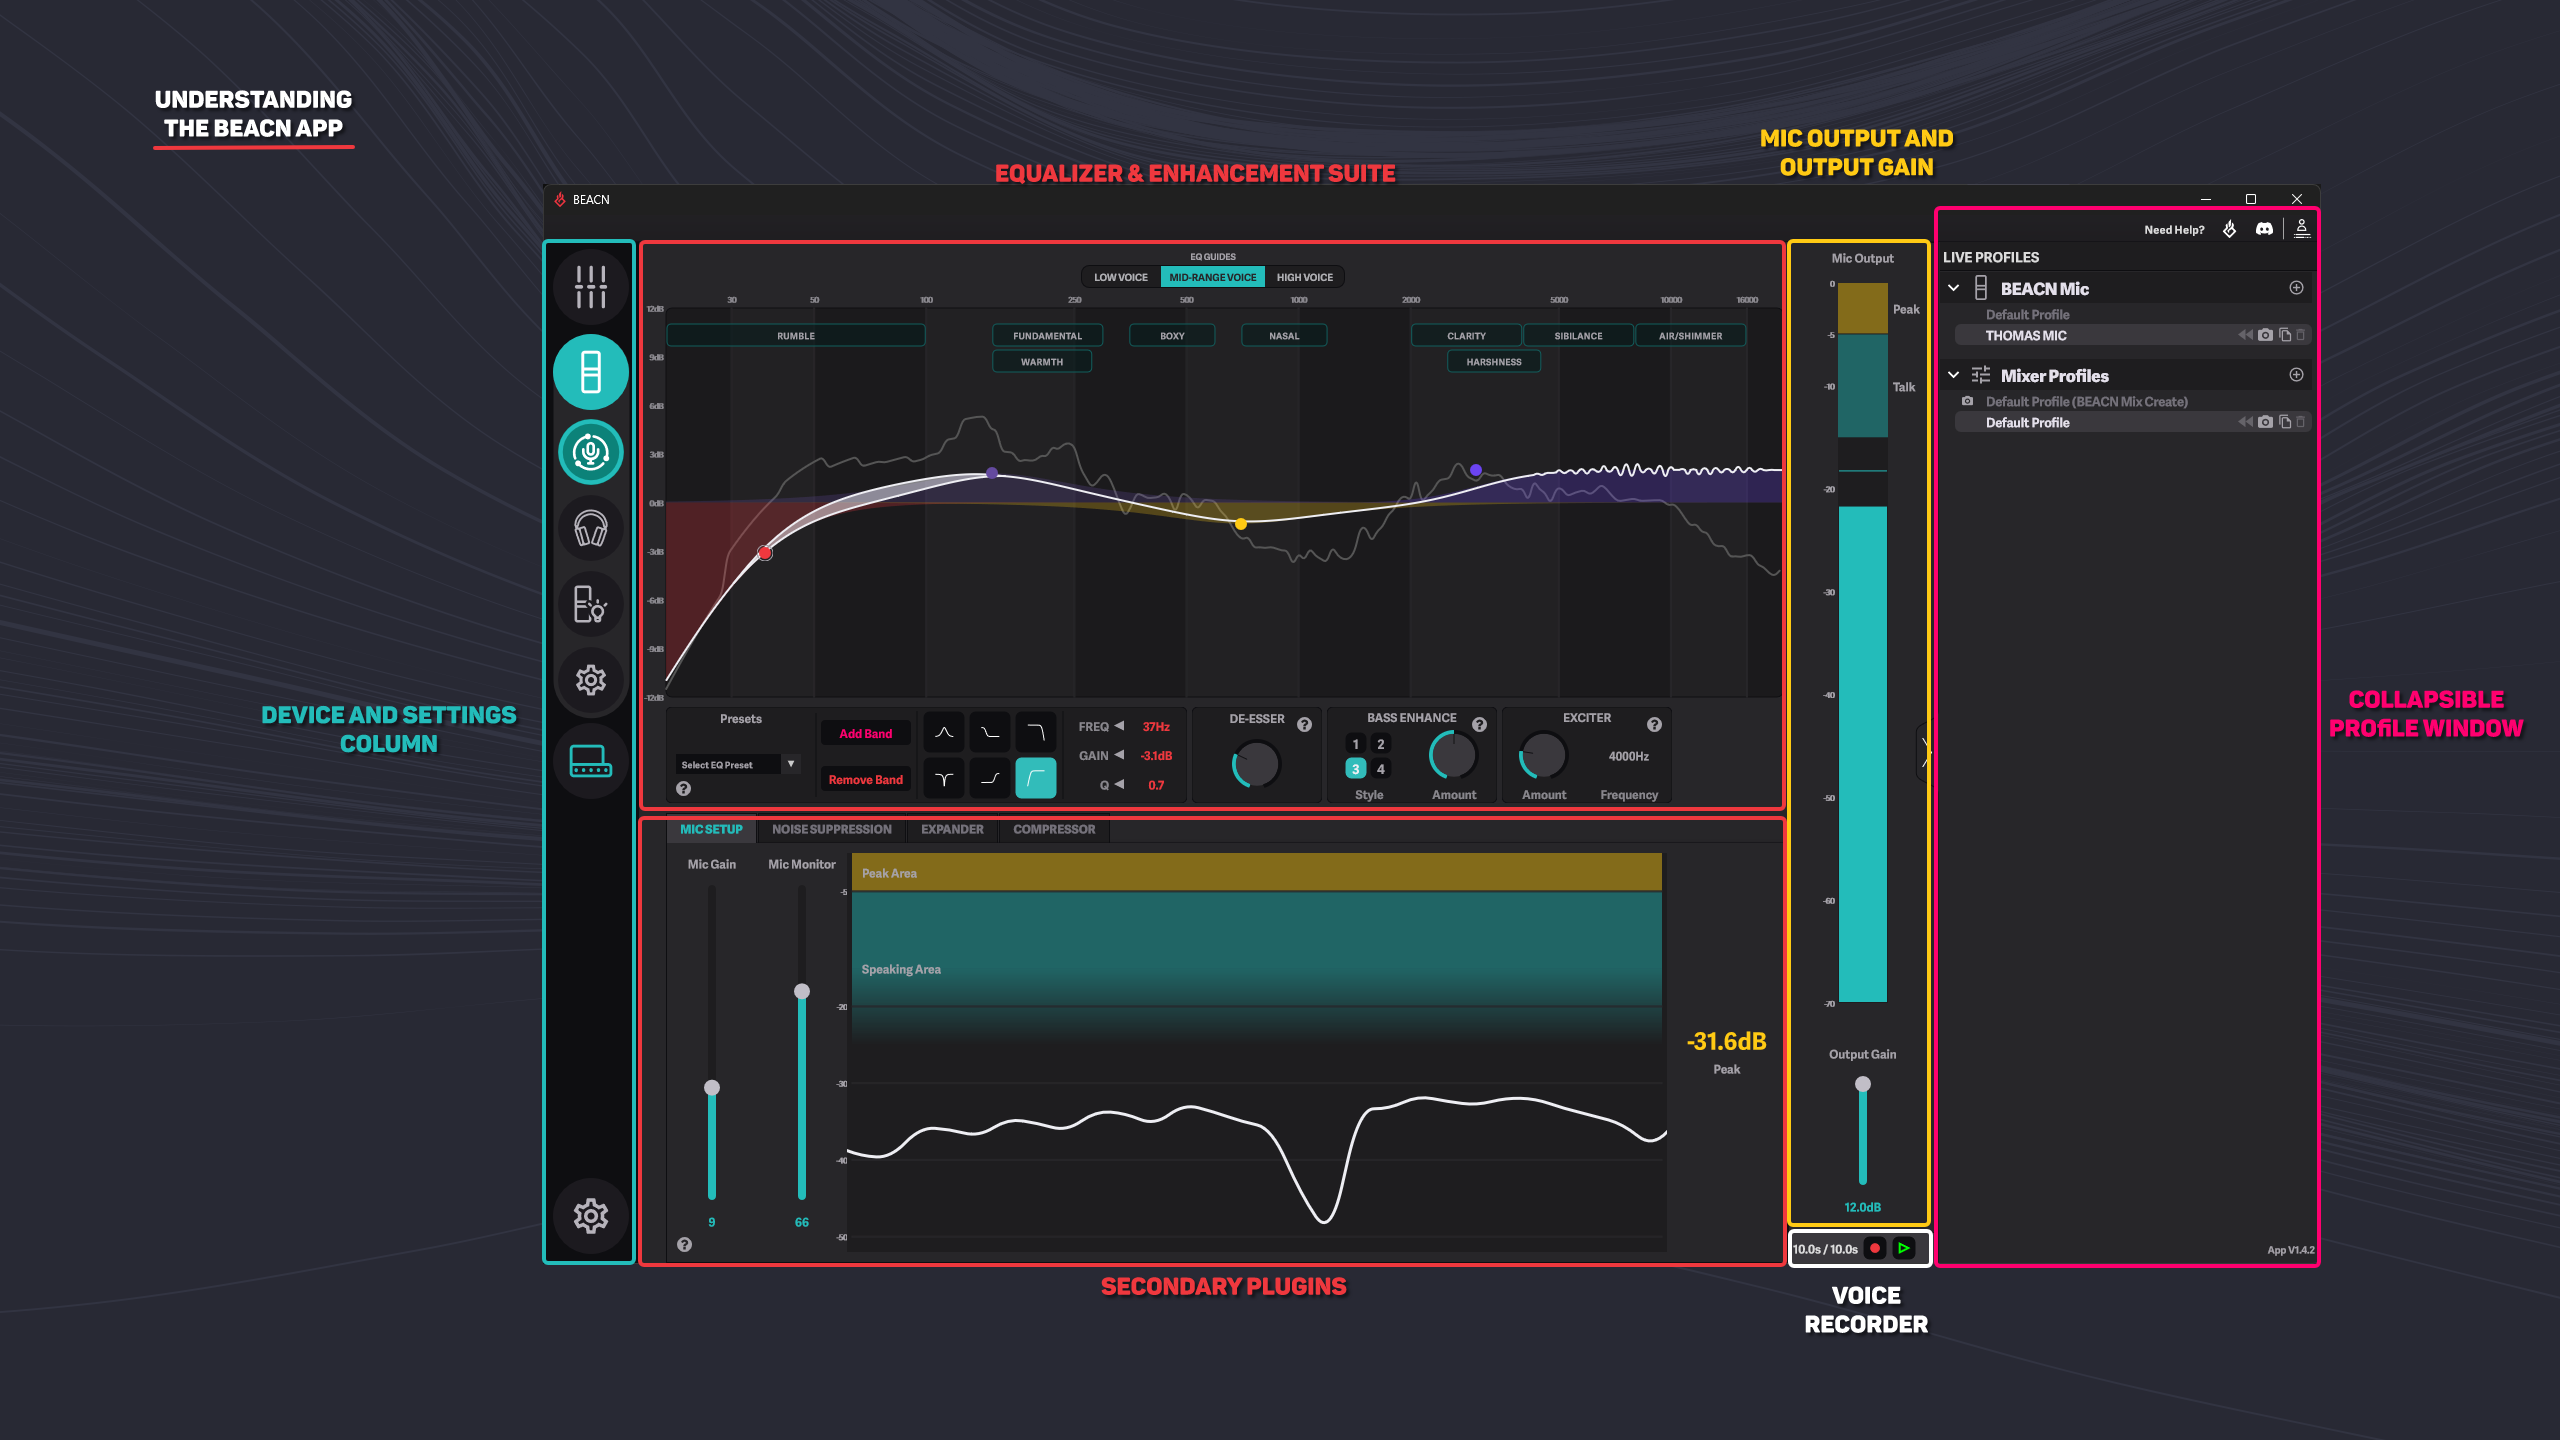Open the mic lighting settings icon
Viewport: 2560px width, 1440px height.
(591, 604)
